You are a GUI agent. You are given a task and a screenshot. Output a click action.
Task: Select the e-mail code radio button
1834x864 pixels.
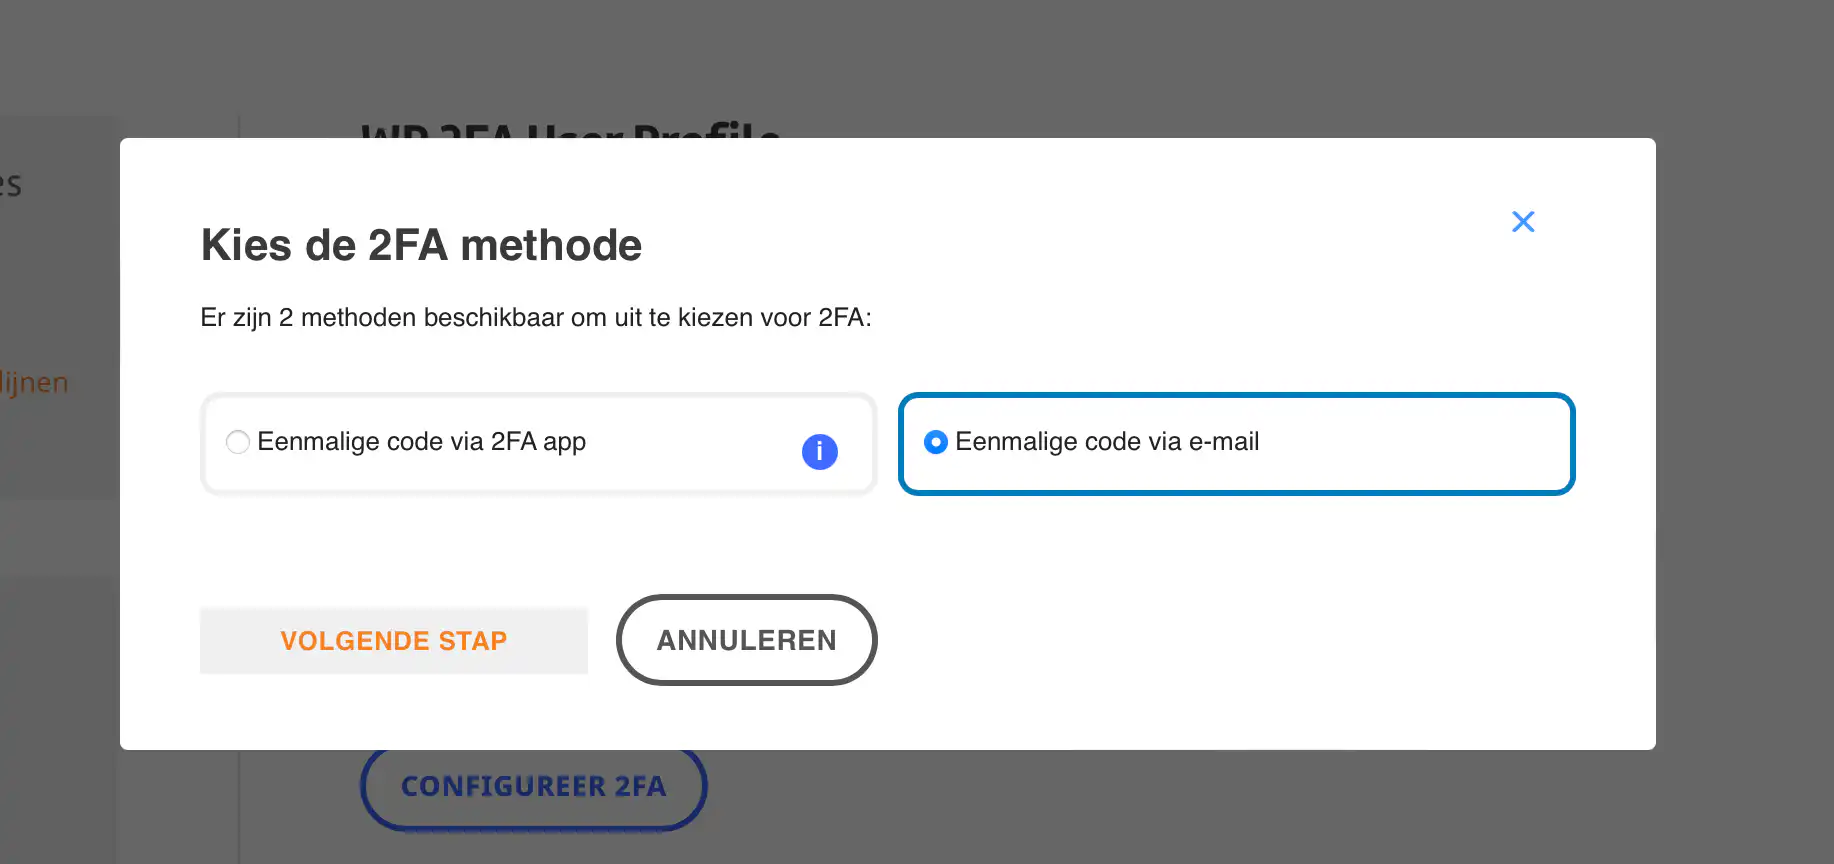pyautogui.click(x=936, y=442)
